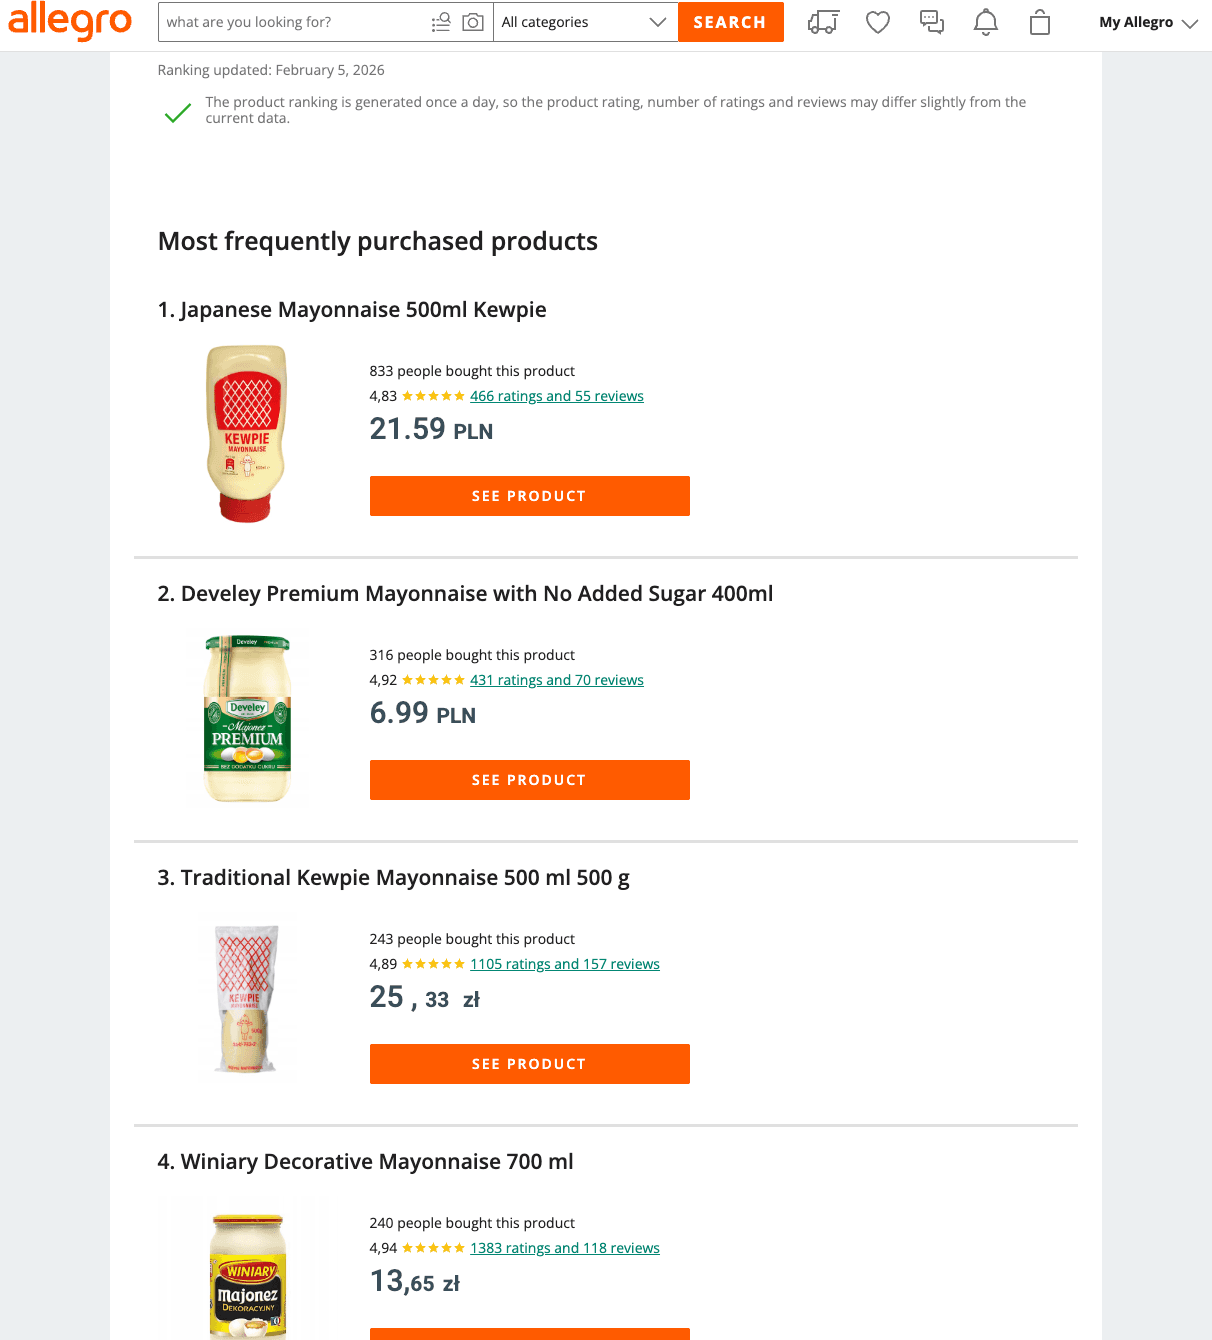
Task: Click My Allegro menu item
Action: (x=1136, y=21)
